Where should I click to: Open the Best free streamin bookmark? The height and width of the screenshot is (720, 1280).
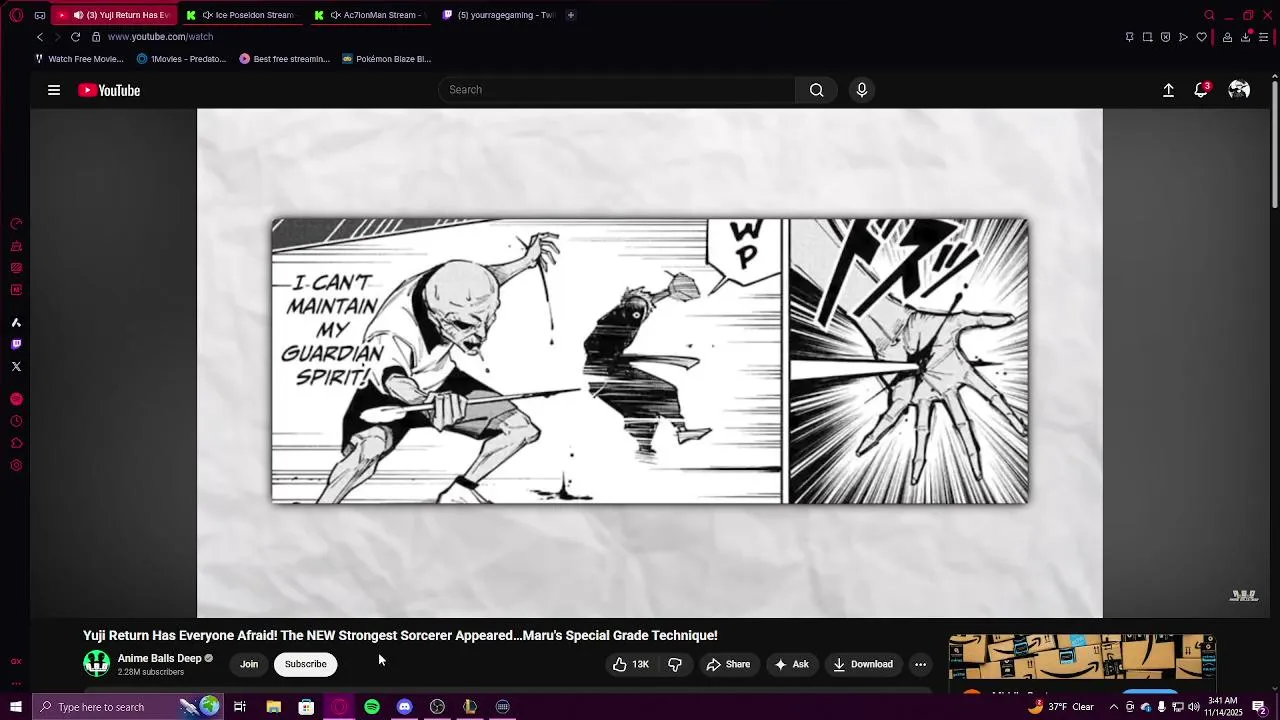285,59
